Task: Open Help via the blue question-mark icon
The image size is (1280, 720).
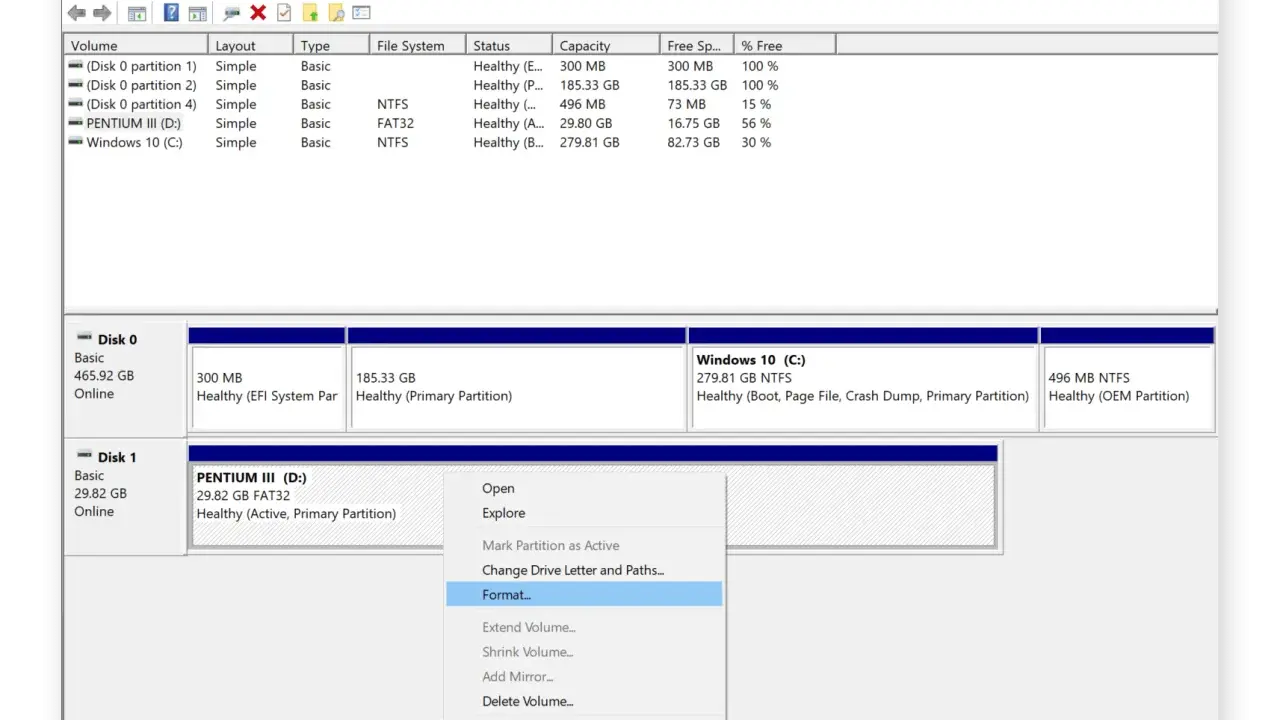Action: pos(171,13)
